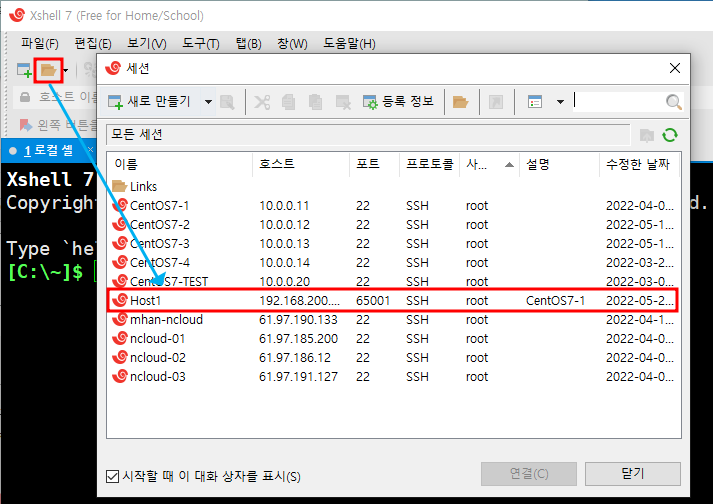Select the mhan-ncloud session
This screenshot has height=504, width=713.
click(x=394, y=320)
